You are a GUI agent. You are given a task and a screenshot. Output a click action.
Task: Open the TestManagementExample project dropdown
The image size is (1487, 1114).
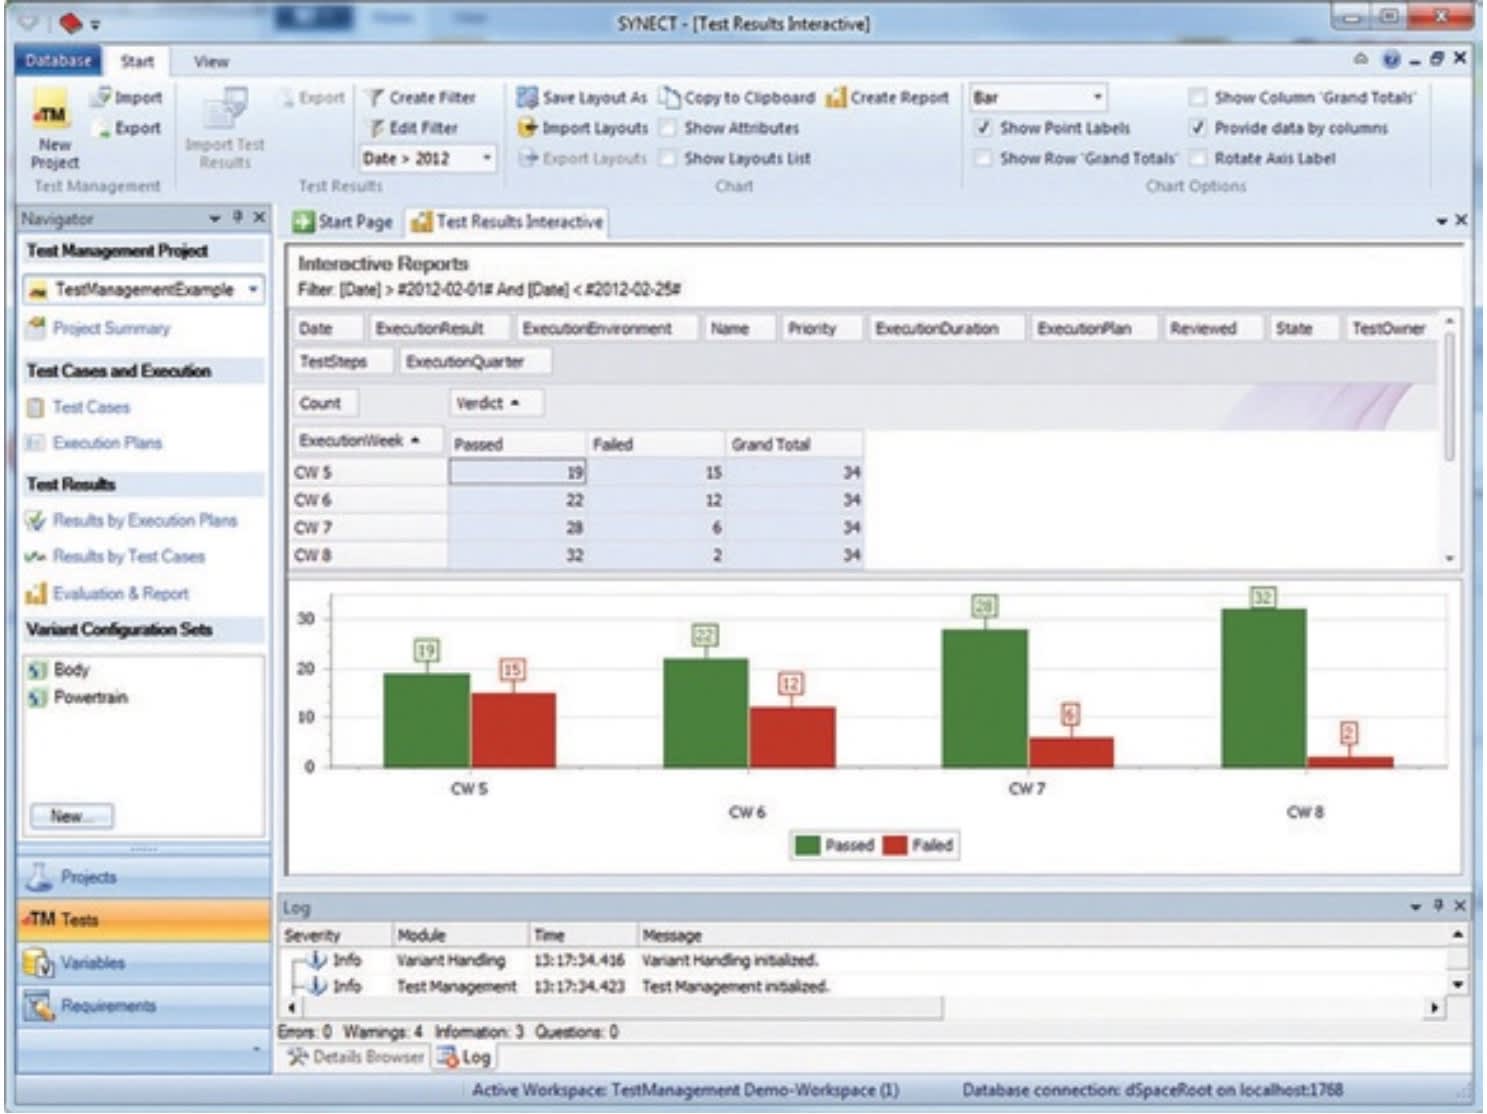coord(253,289)
